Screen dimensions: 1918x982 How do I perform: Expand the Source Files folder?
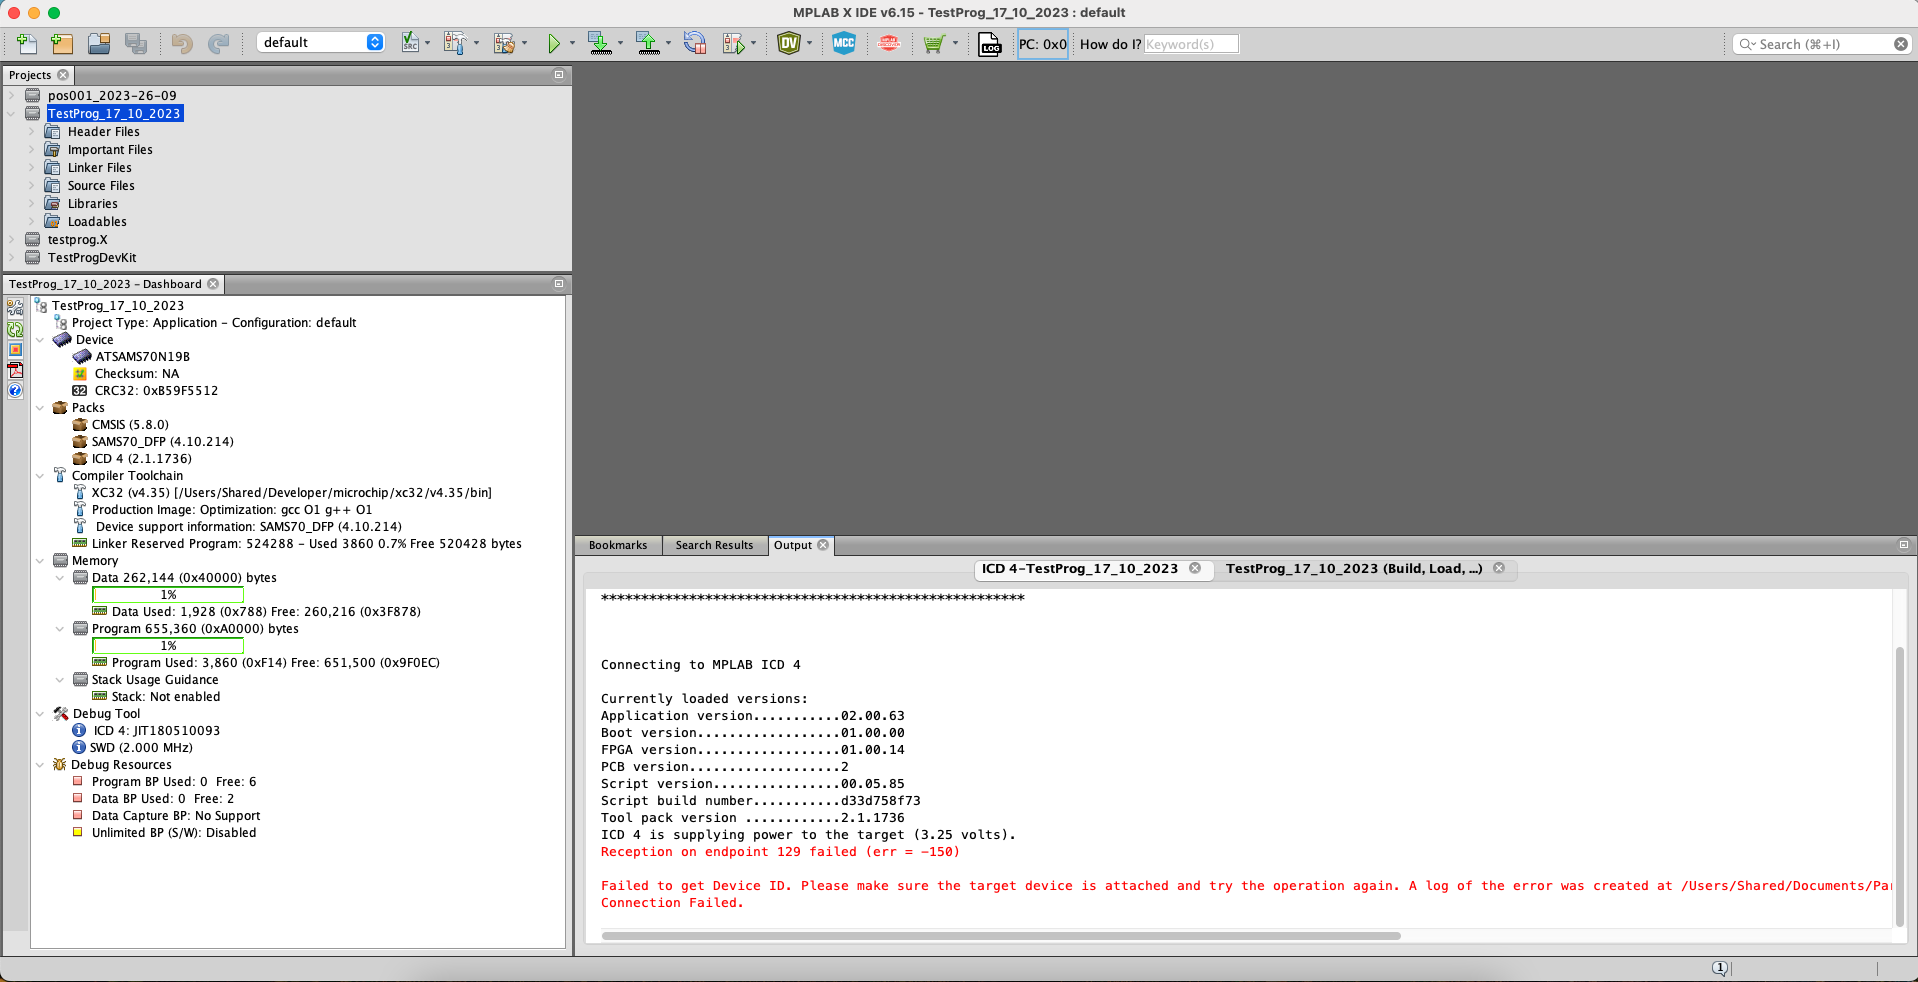coord(31,186)
